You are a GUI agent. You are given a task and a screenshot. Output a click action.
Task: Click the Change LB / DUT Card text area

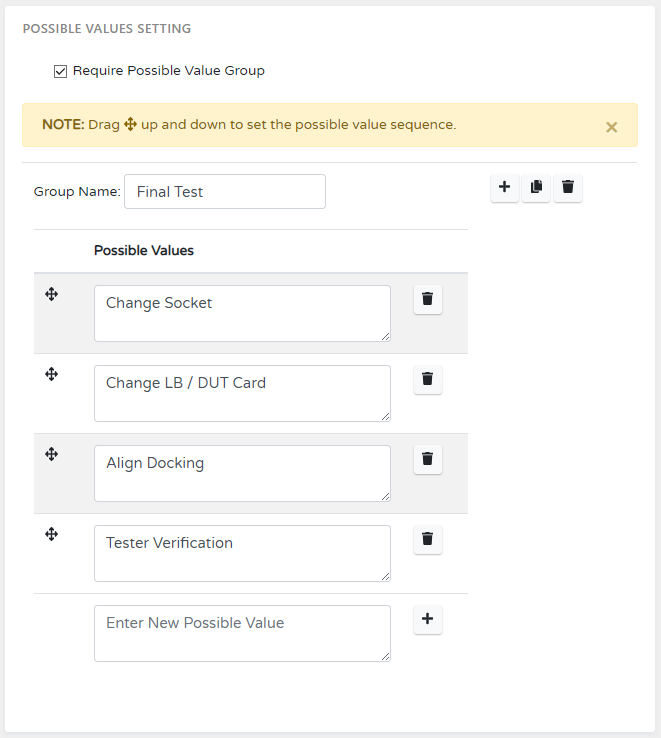pos(242,393)
